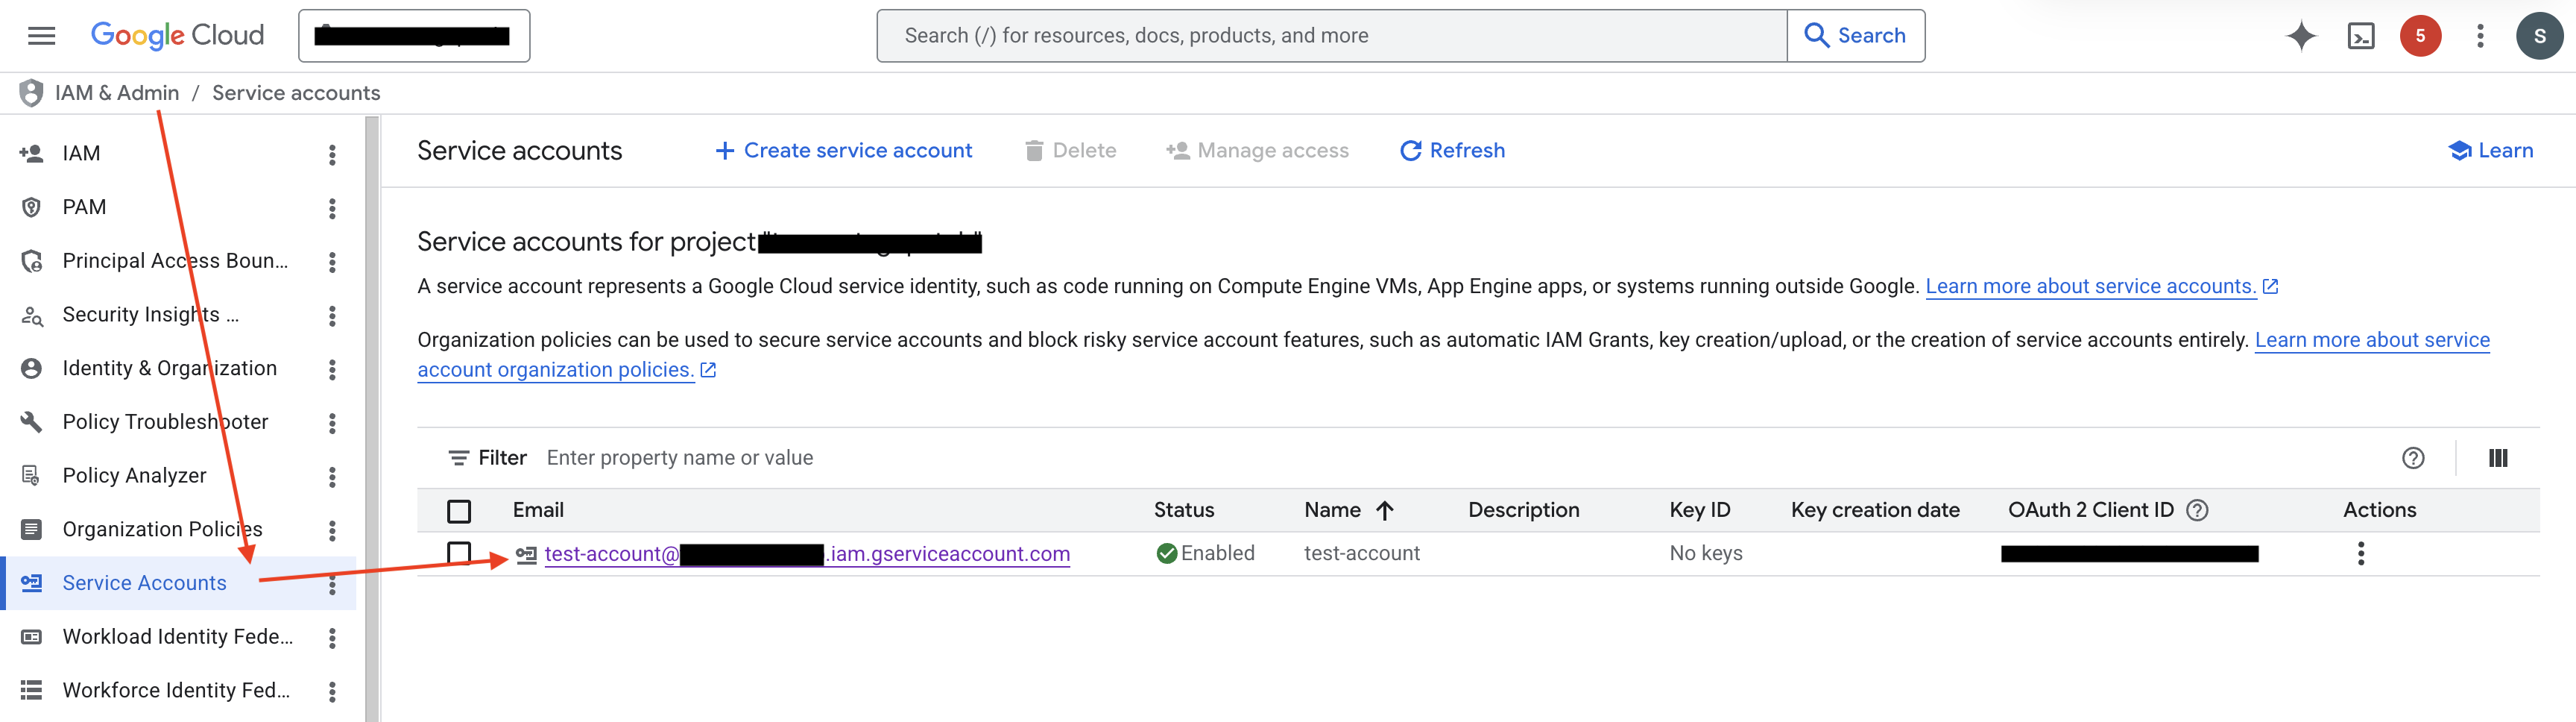Open more options beside IAM
The image size is (2576, 722).
pos(332,154)
